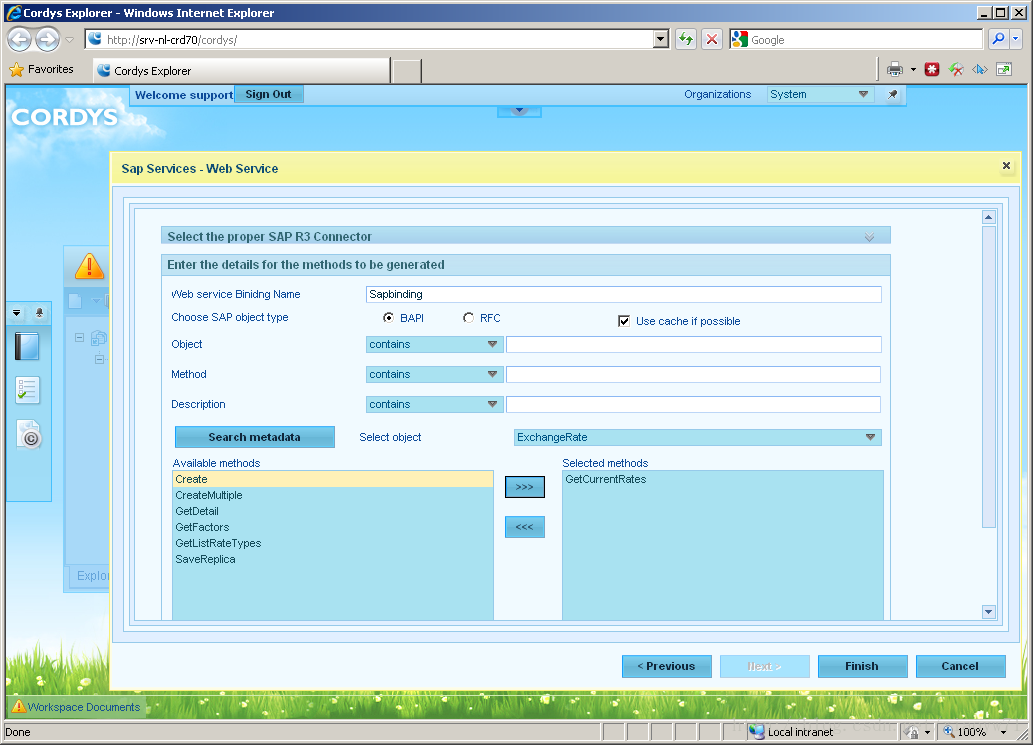Click the Description filter text field
The width and height of the screenshot is (1033, 745).
(694, 404)
